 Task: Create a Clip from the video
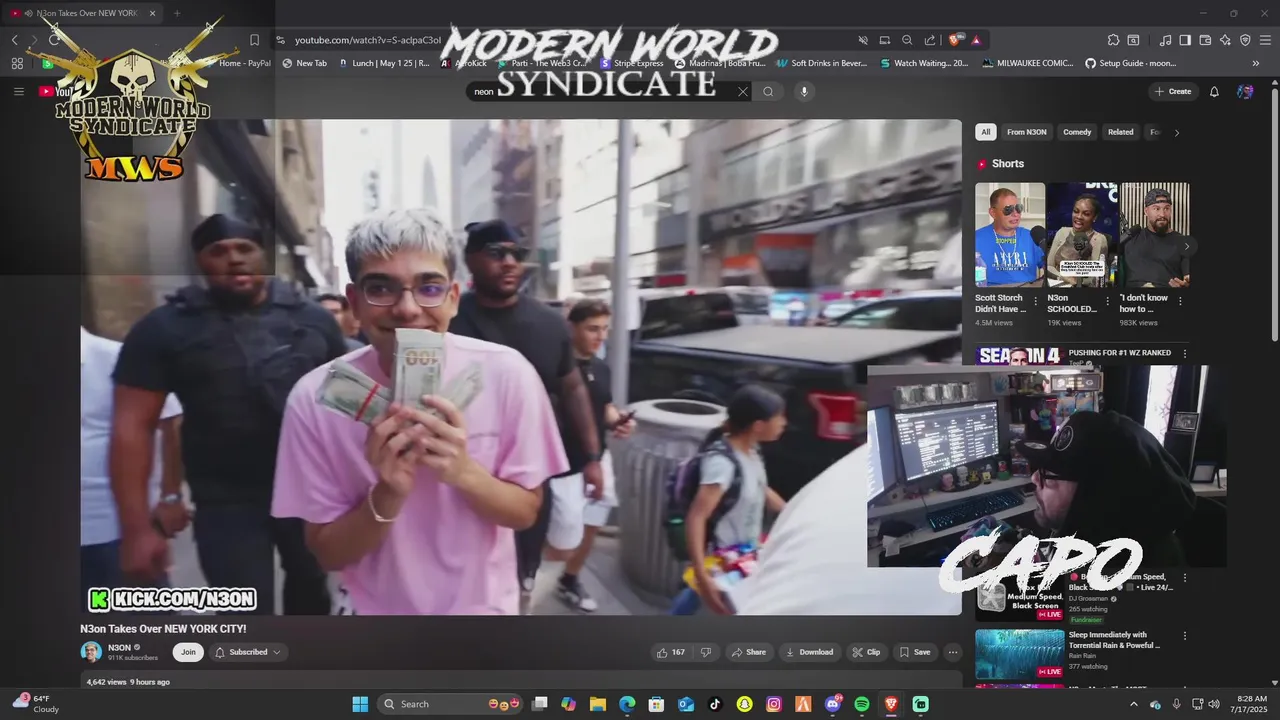(x=866, y=652)
